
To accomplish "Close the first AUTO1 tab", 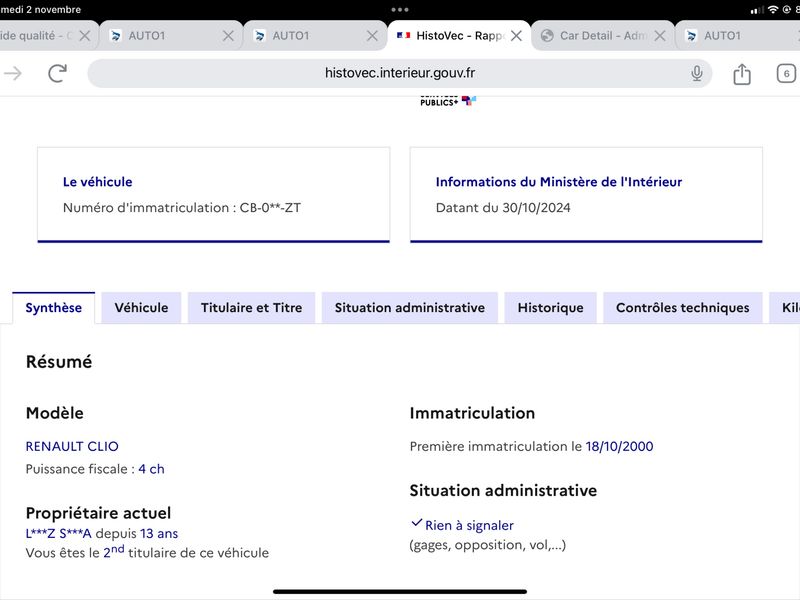I will [229, 36].
